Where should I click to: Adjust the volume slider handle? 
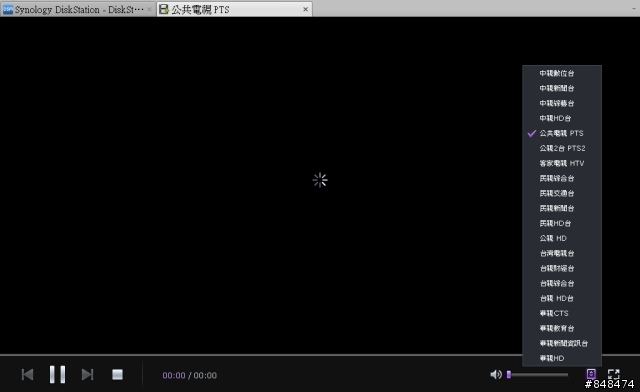(x=509, y=374)
